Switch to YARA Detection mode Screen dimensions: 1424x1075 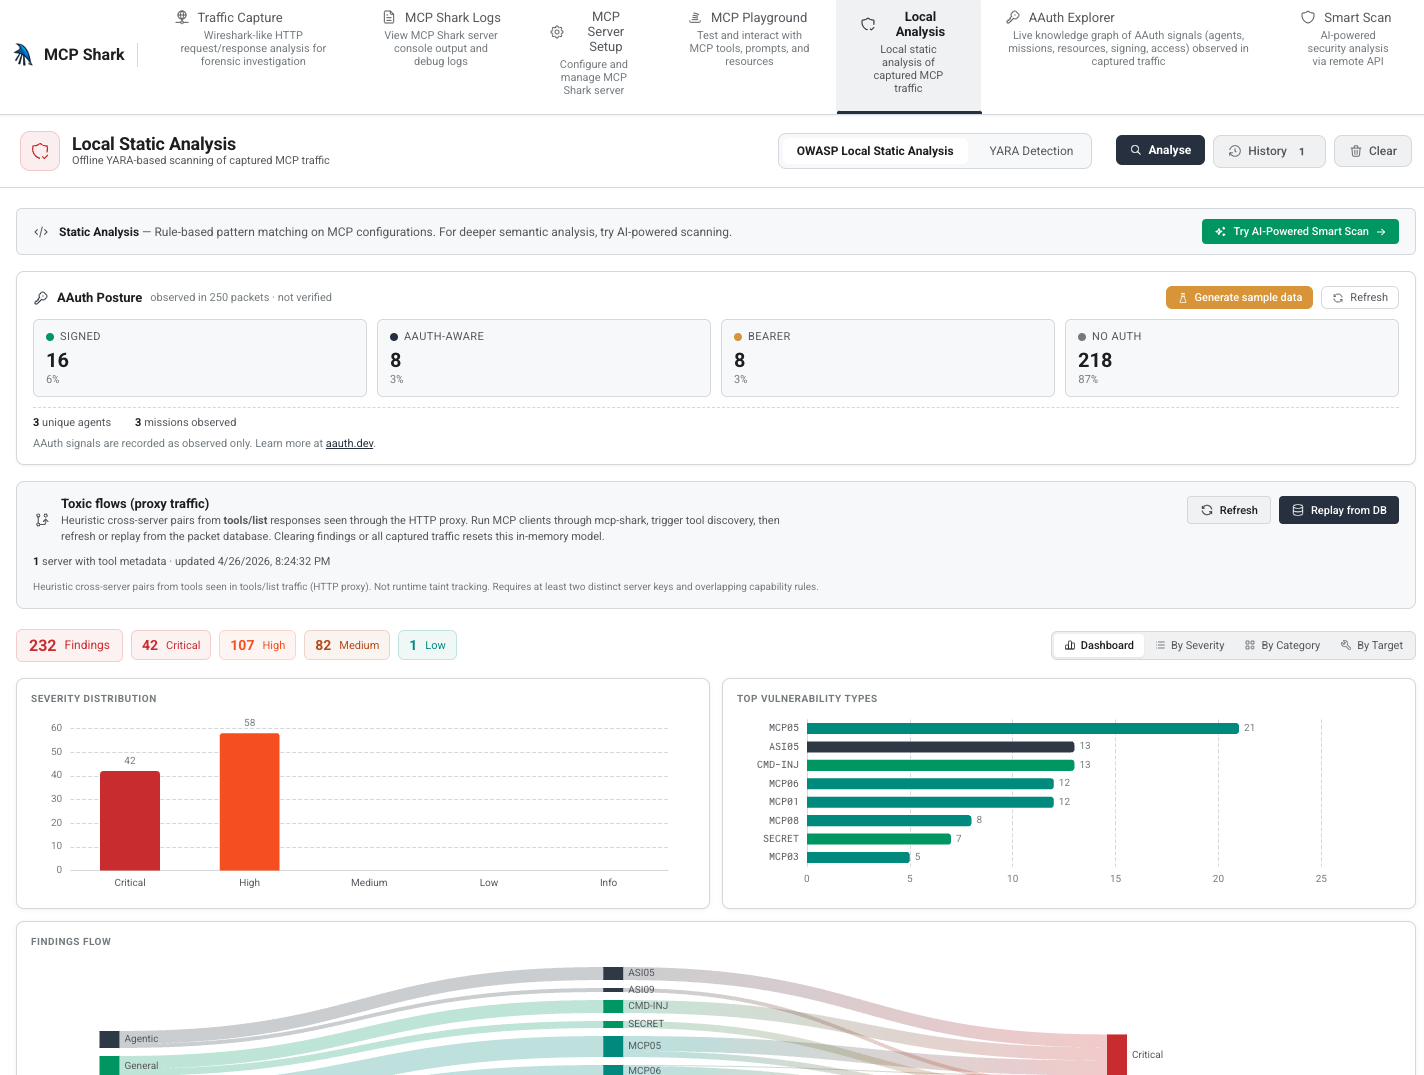[1031, 151]
